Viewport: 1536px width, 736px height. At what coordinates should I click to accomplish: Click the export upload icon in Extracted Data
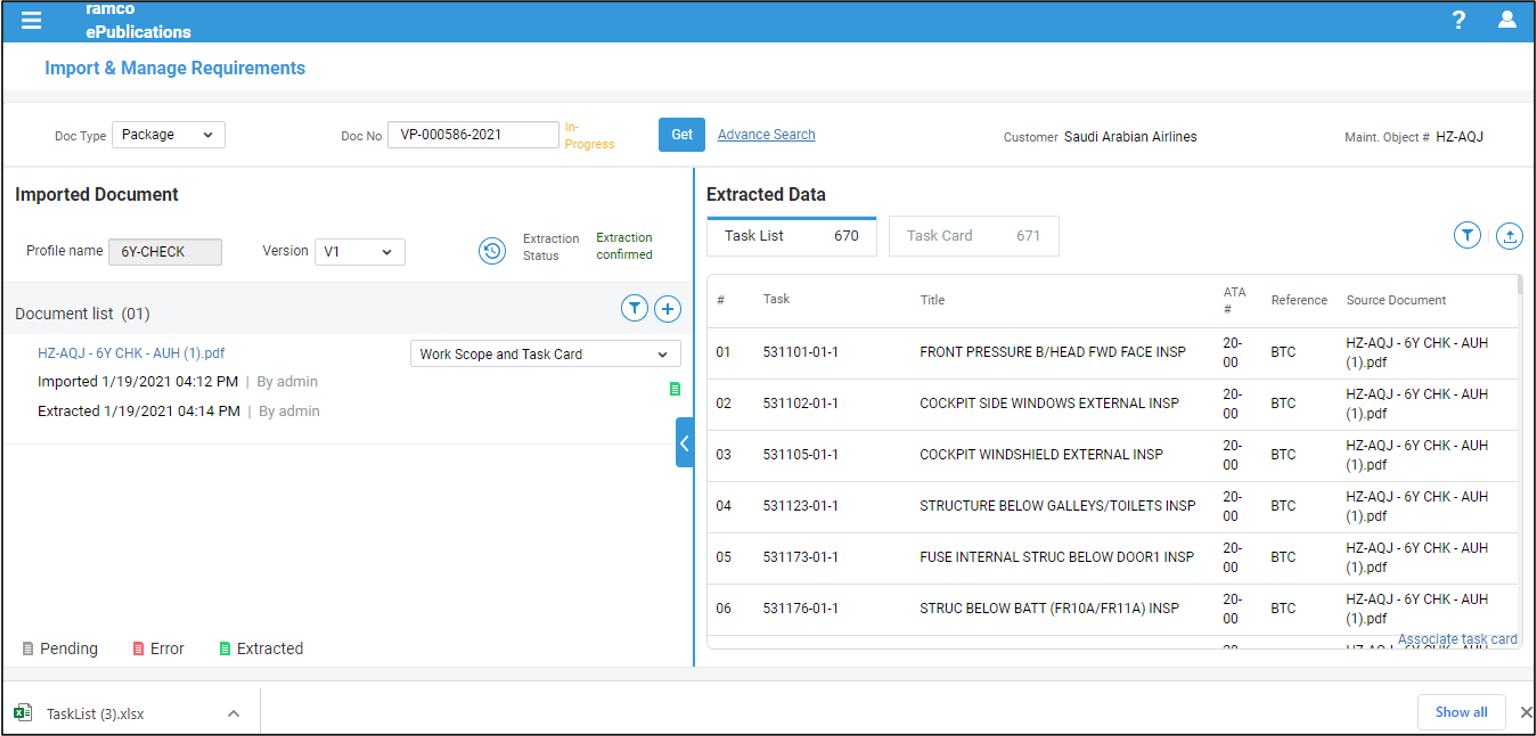point(1510,236)
